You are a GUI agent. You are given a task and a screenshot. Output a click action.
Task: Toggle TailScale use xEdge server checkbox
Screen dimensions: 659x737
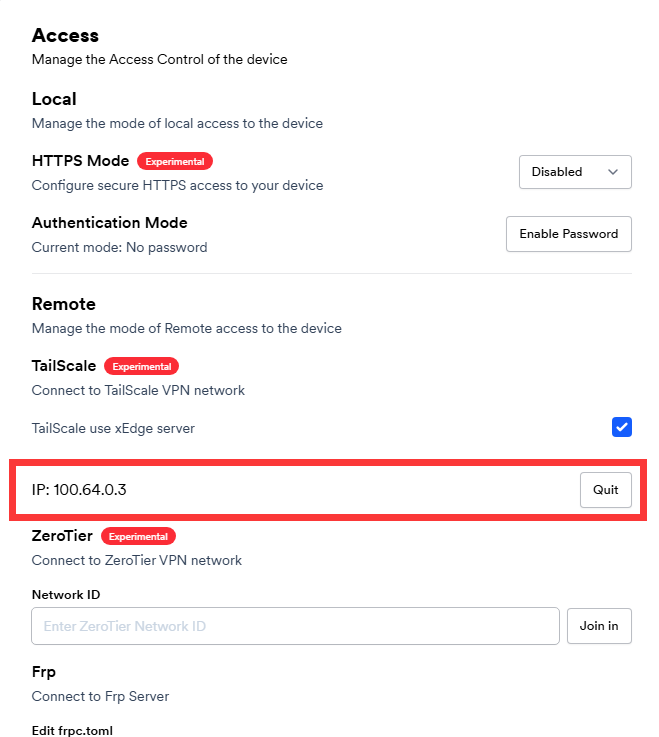tap(622, 428)
